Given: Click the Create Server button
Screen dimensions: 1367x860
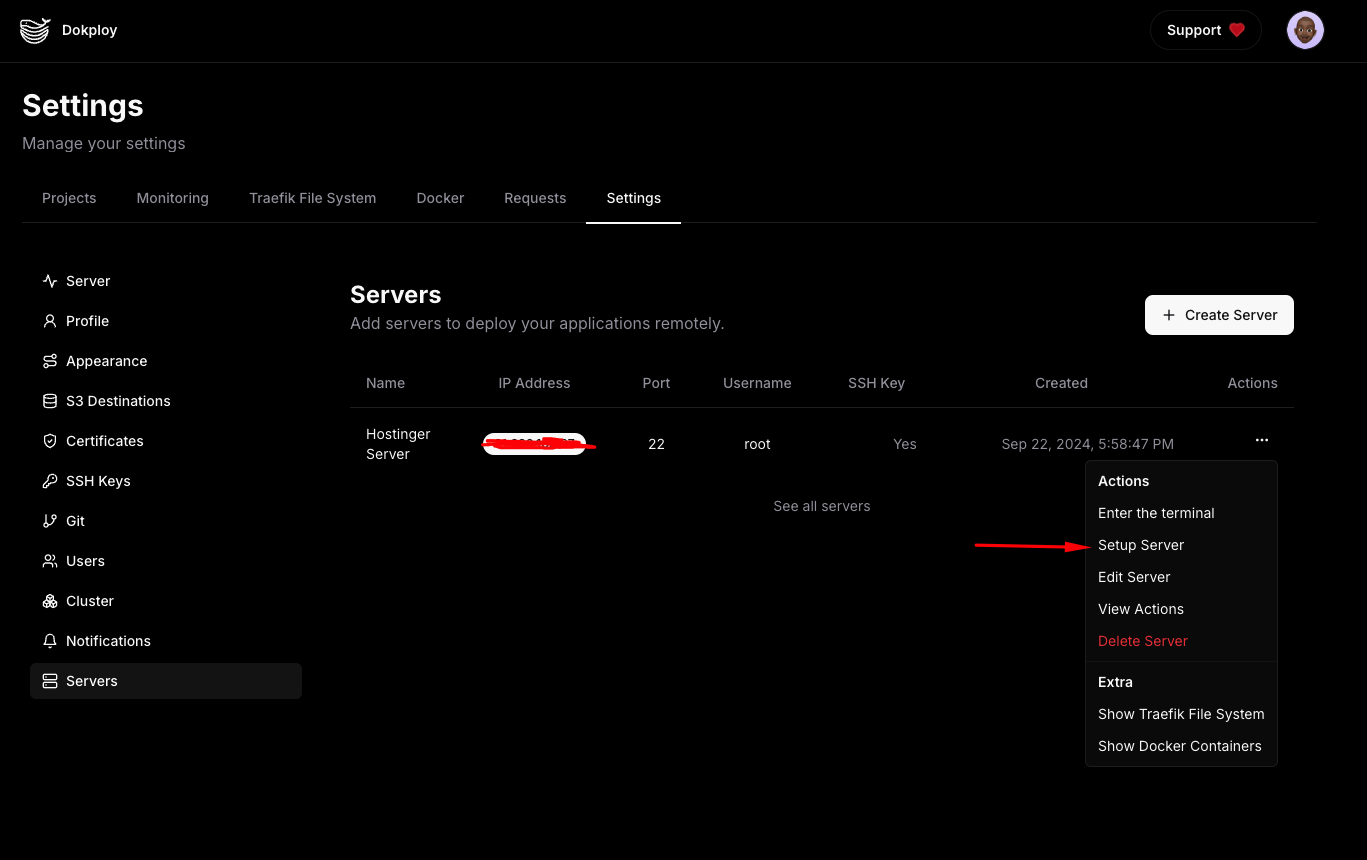Looking at the screenshot, I should (x=1218, y=315).
